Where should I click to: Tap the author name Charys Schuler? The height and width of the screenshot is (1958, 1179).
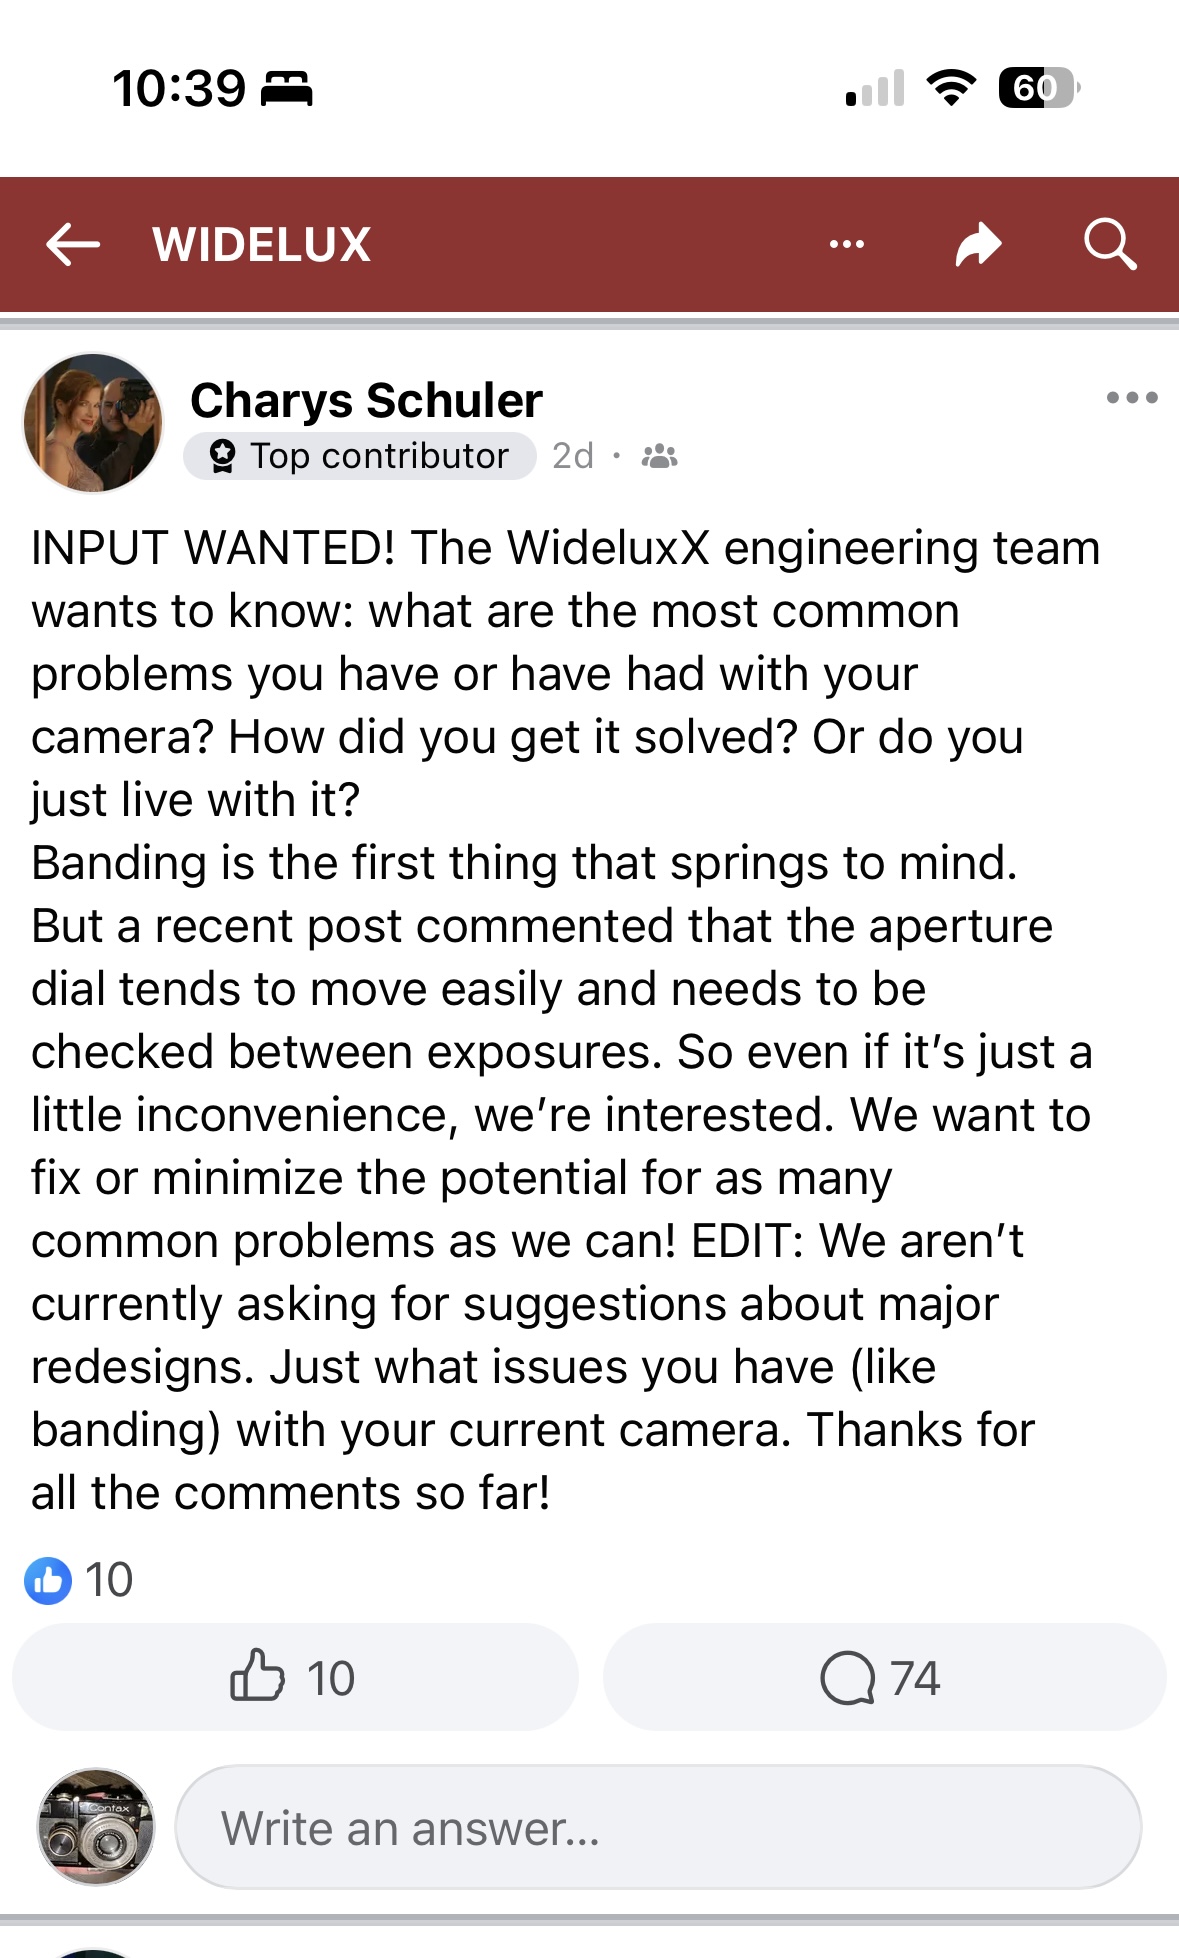tap(366, 400)
